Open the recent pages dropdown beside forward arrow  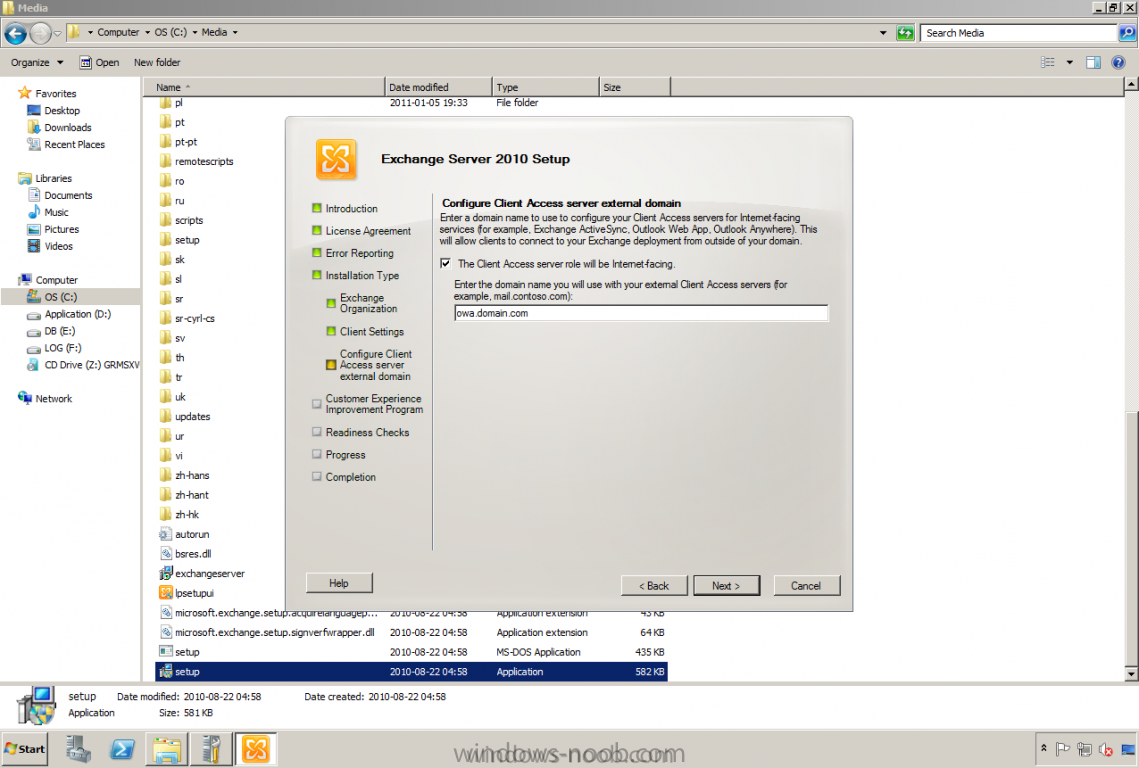(x=57, y=33)
